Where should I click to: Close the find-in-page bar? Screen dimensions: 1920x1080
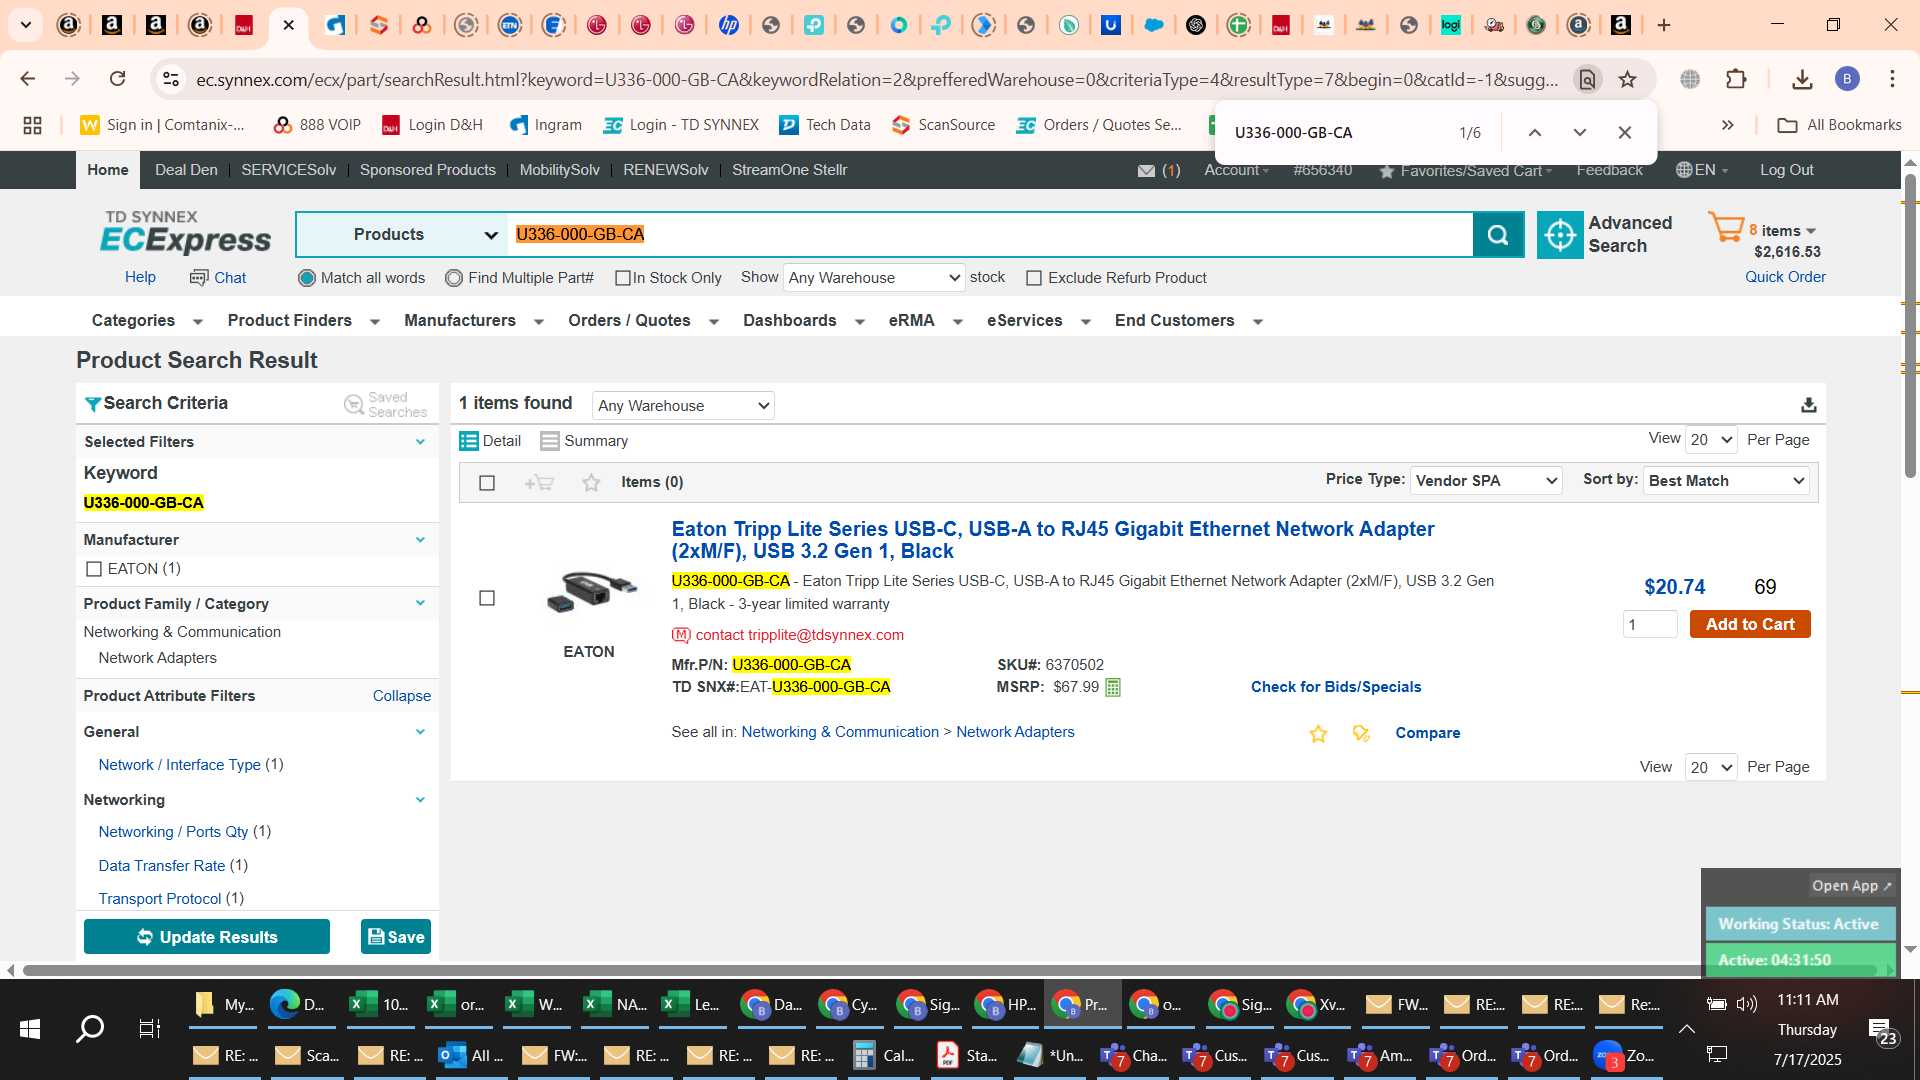pyautogui.click(x=1624, y=132)
